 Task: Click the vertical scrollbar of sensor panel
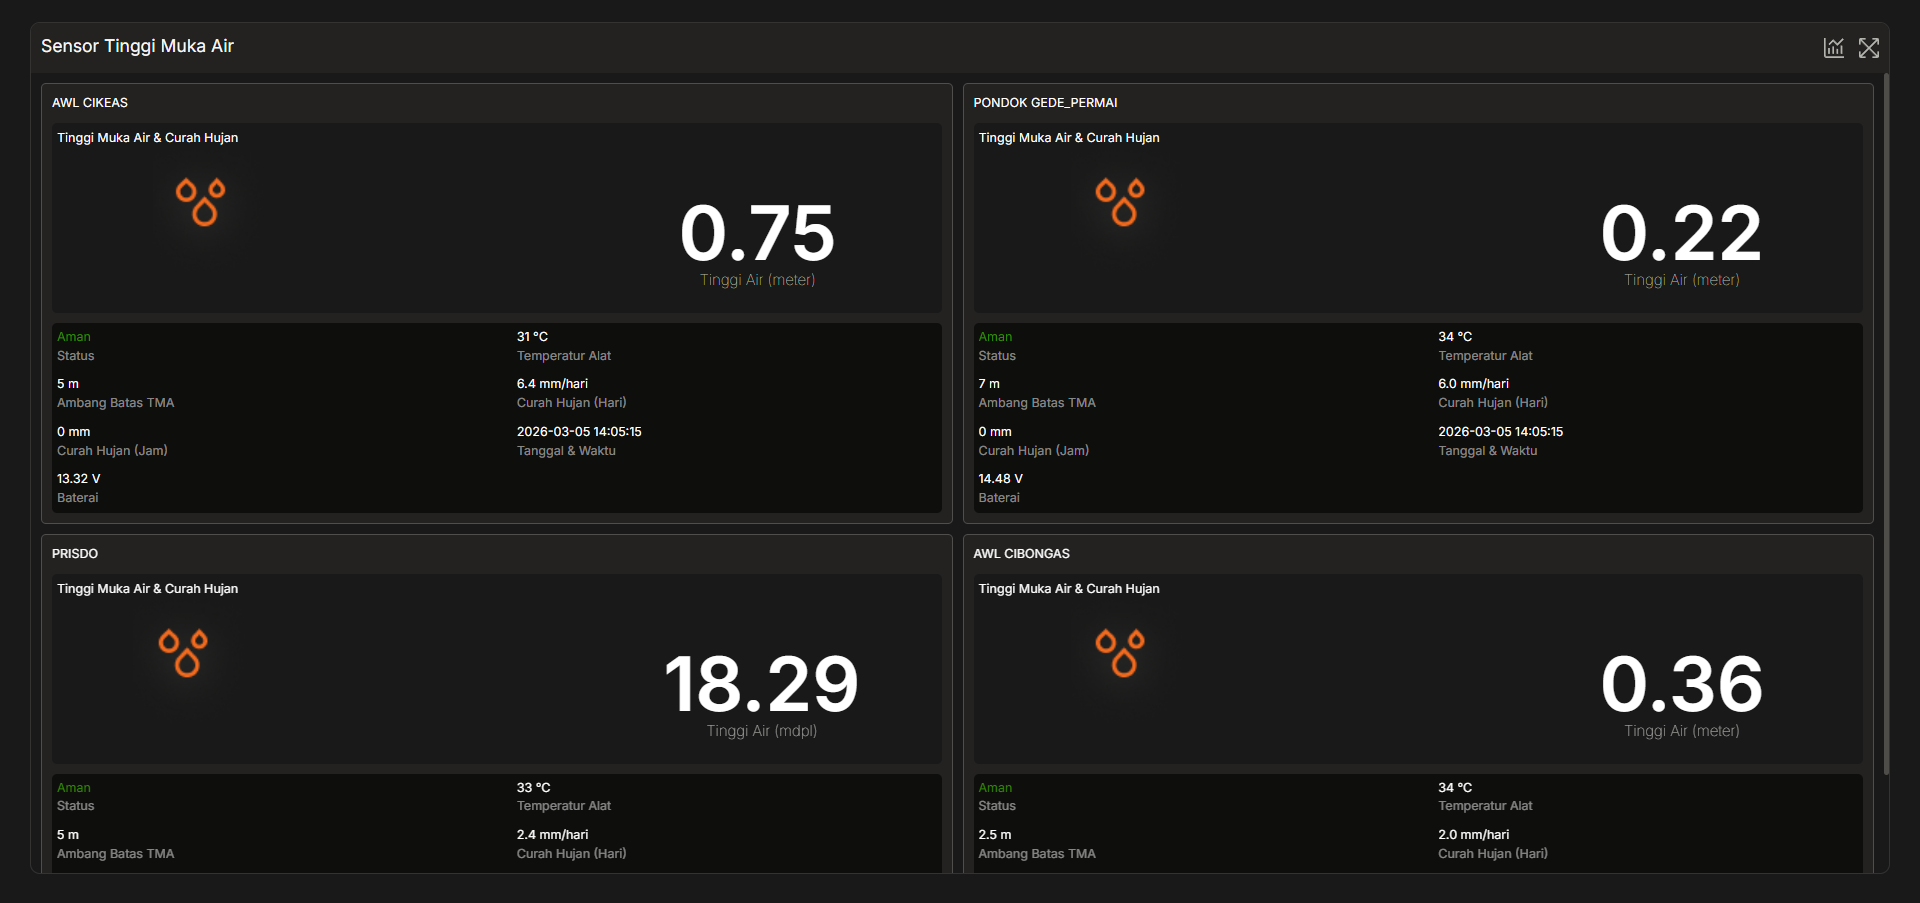(1886, 420)
